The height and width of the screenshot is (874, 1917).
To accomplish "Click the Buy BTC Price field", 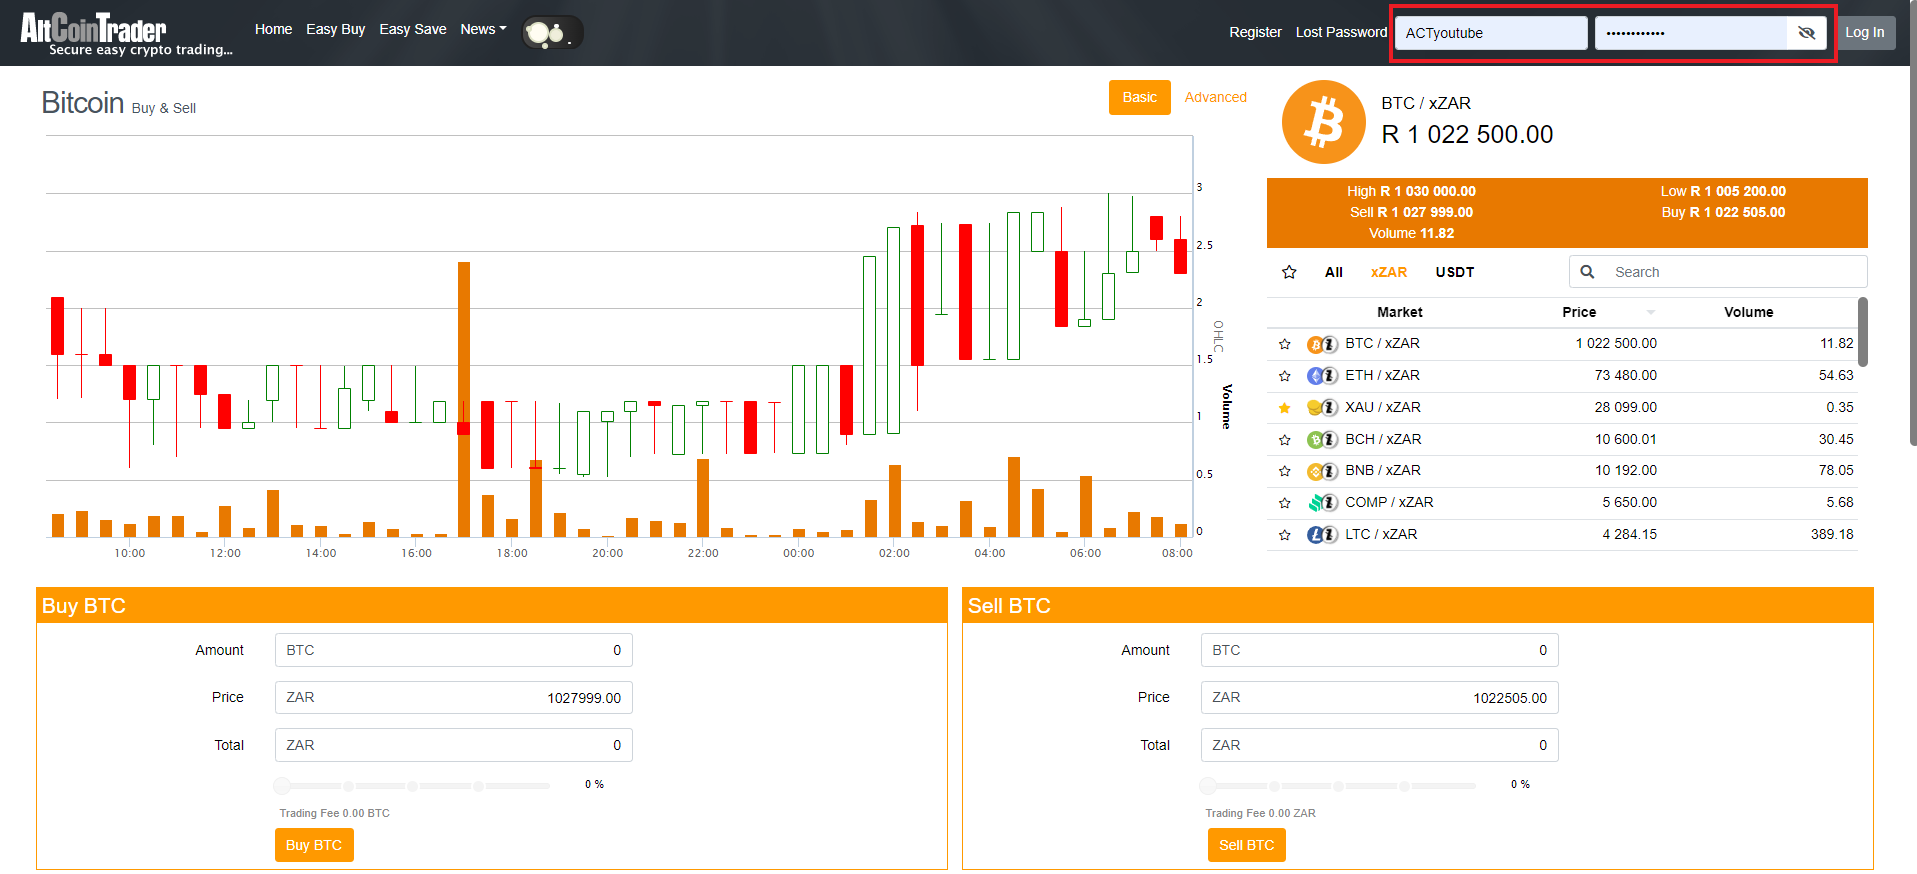I will point(453,697).
